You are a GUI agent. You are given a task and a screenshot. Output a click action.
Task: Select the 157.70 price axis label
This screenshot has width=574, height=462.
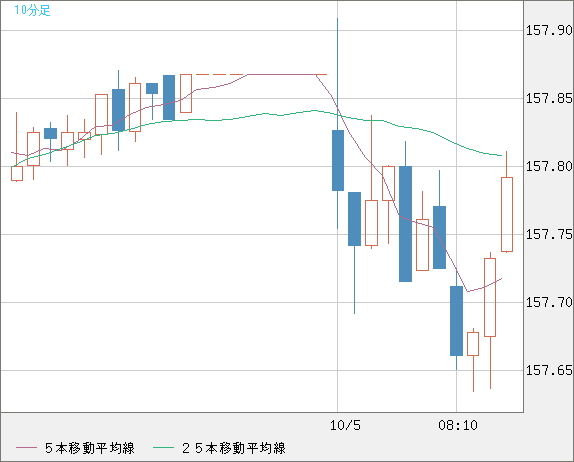pos(549,302)
